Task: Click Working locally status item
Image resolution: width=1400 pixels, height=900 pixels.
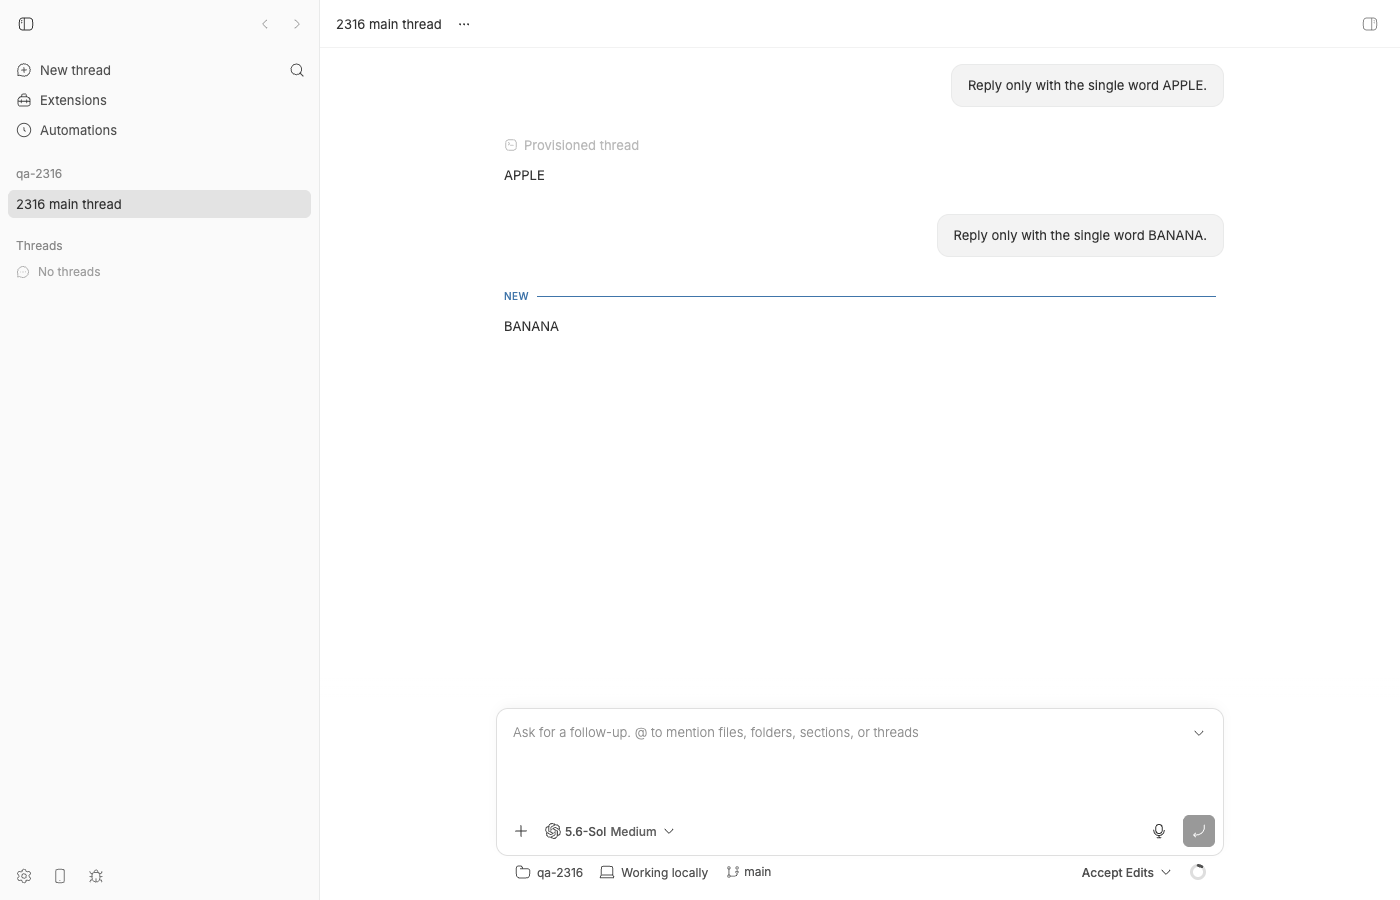Action: (654, 872)
